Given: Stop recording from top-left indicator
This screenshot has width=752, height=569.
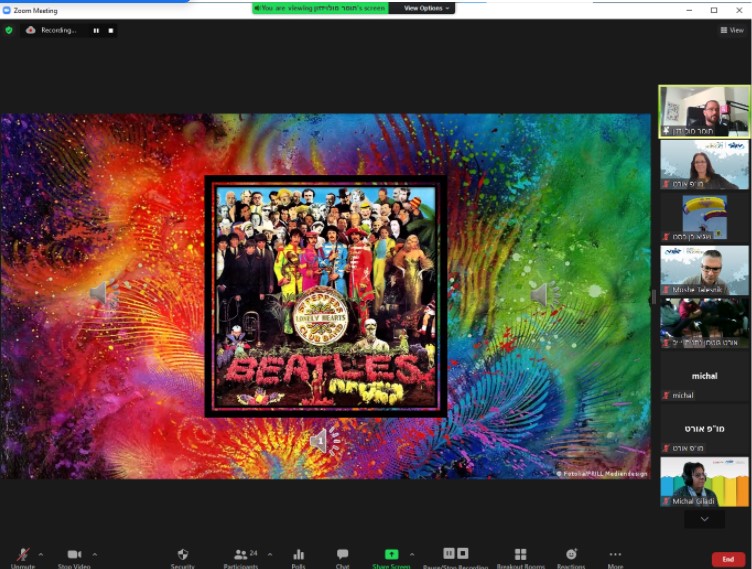Looking at the screenshot, I should [x=111, y=31].
